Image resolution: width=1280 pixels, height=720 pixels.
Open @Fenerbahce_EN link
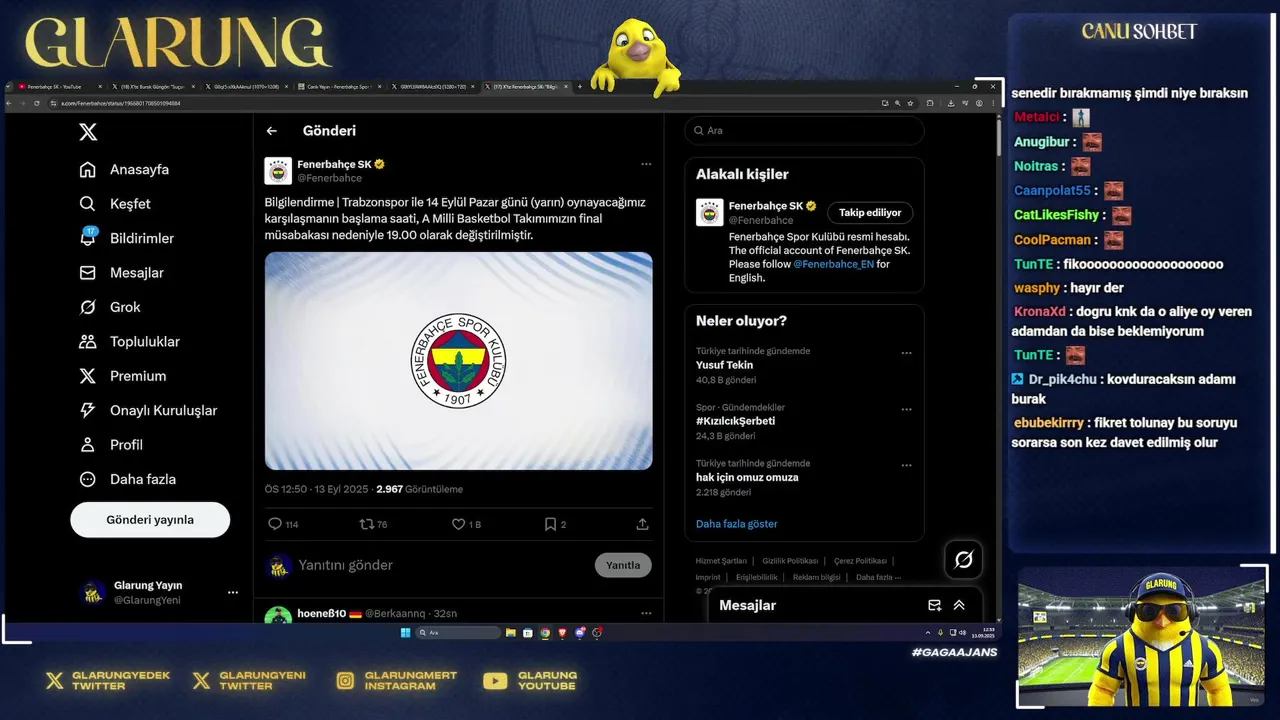click(x=833, y=264)
